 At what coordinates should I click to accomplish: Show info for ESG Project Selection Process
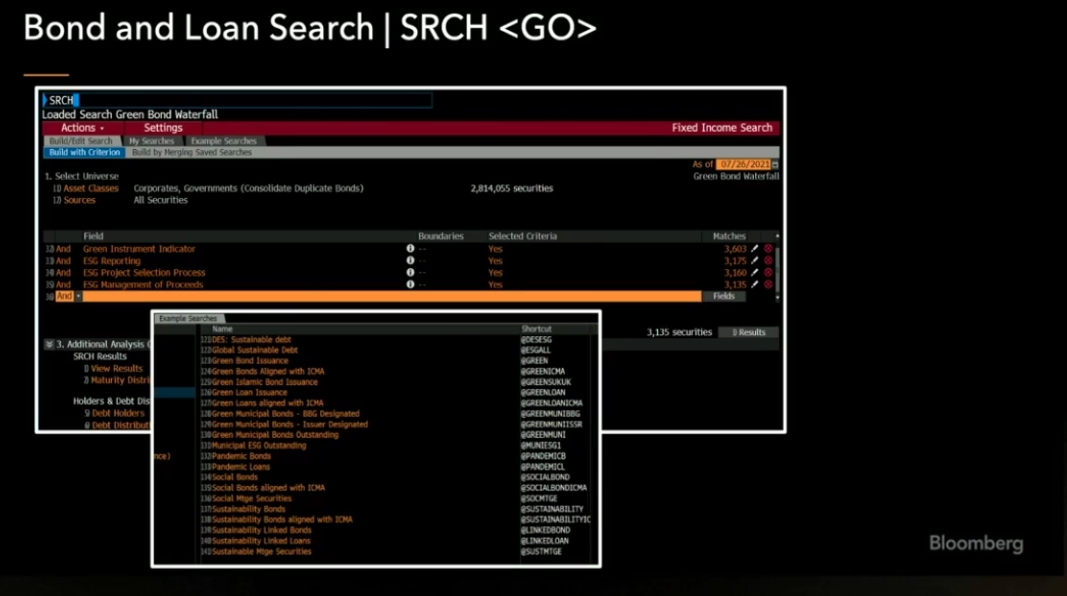(410, 273)
